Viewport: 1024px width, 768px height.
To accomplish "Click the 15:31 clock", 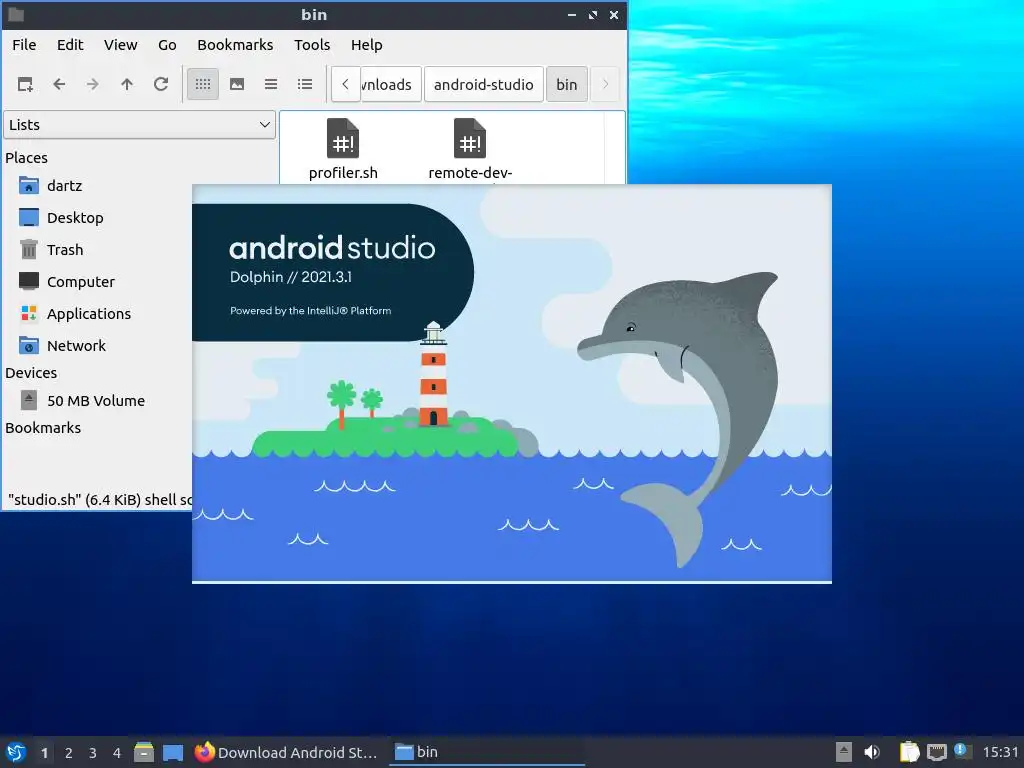I will pos(1000,752).
